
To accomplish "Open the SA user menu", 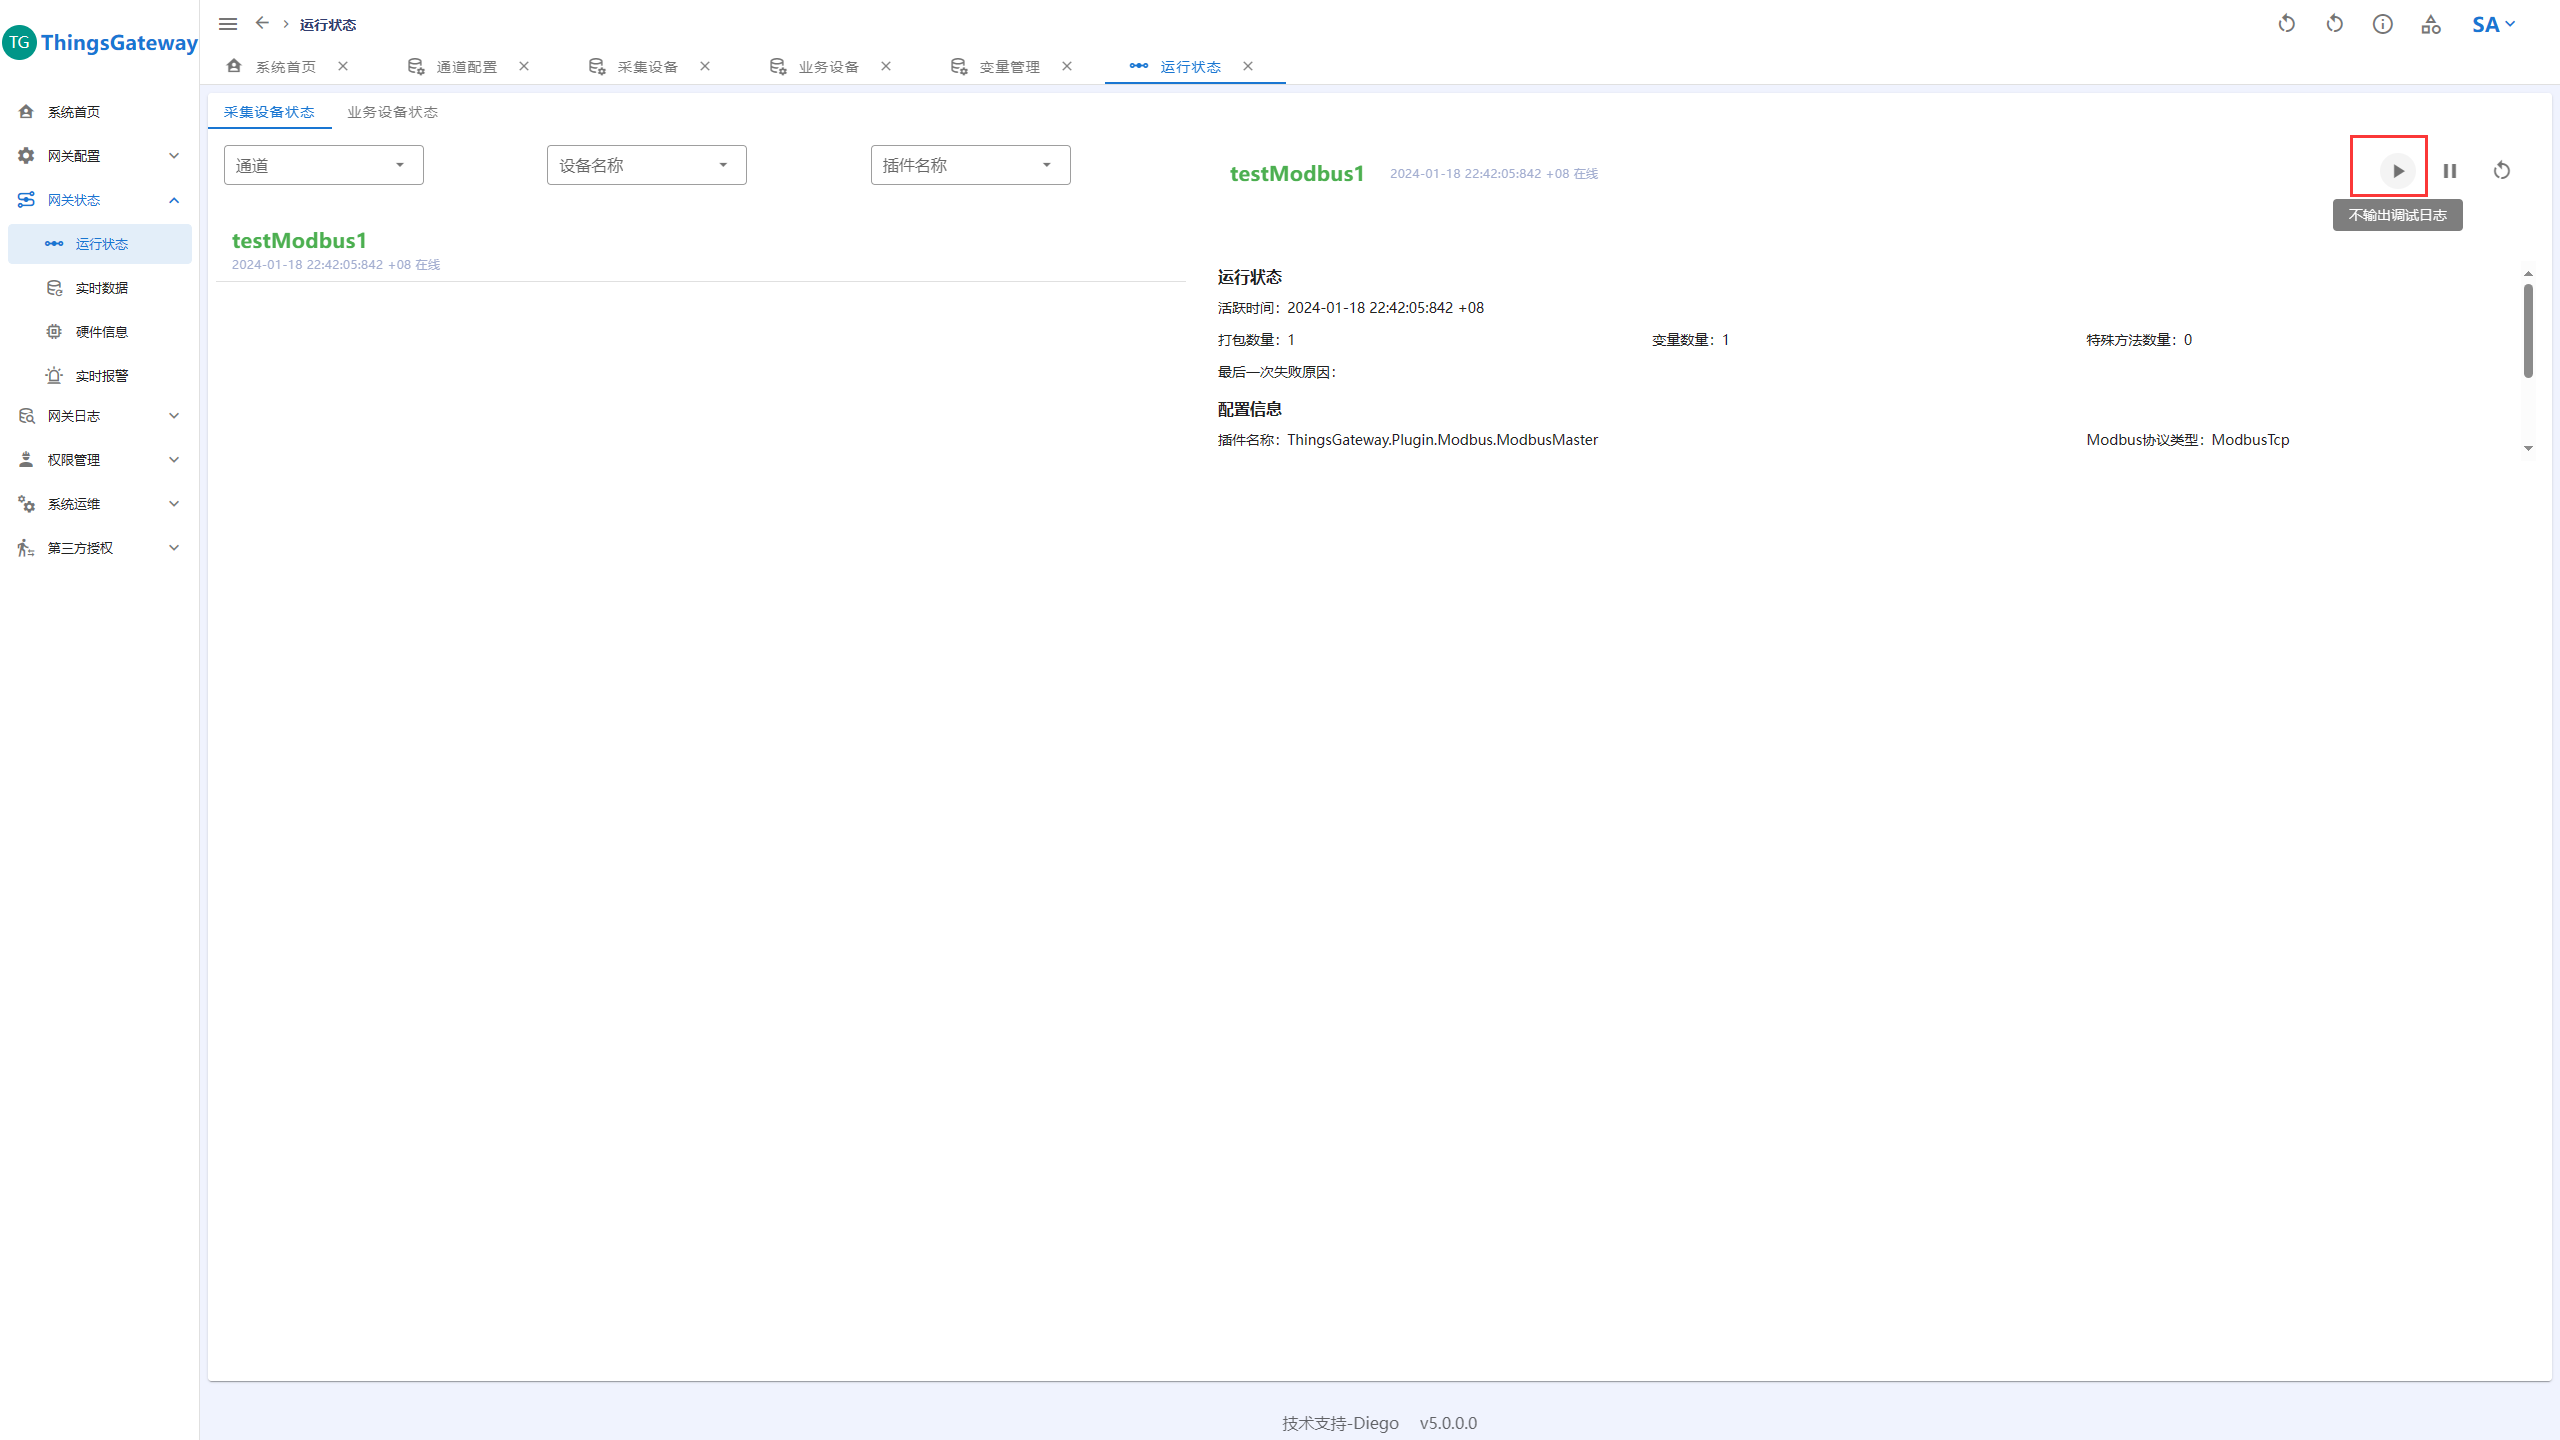I will click(x=2492, y=24).
